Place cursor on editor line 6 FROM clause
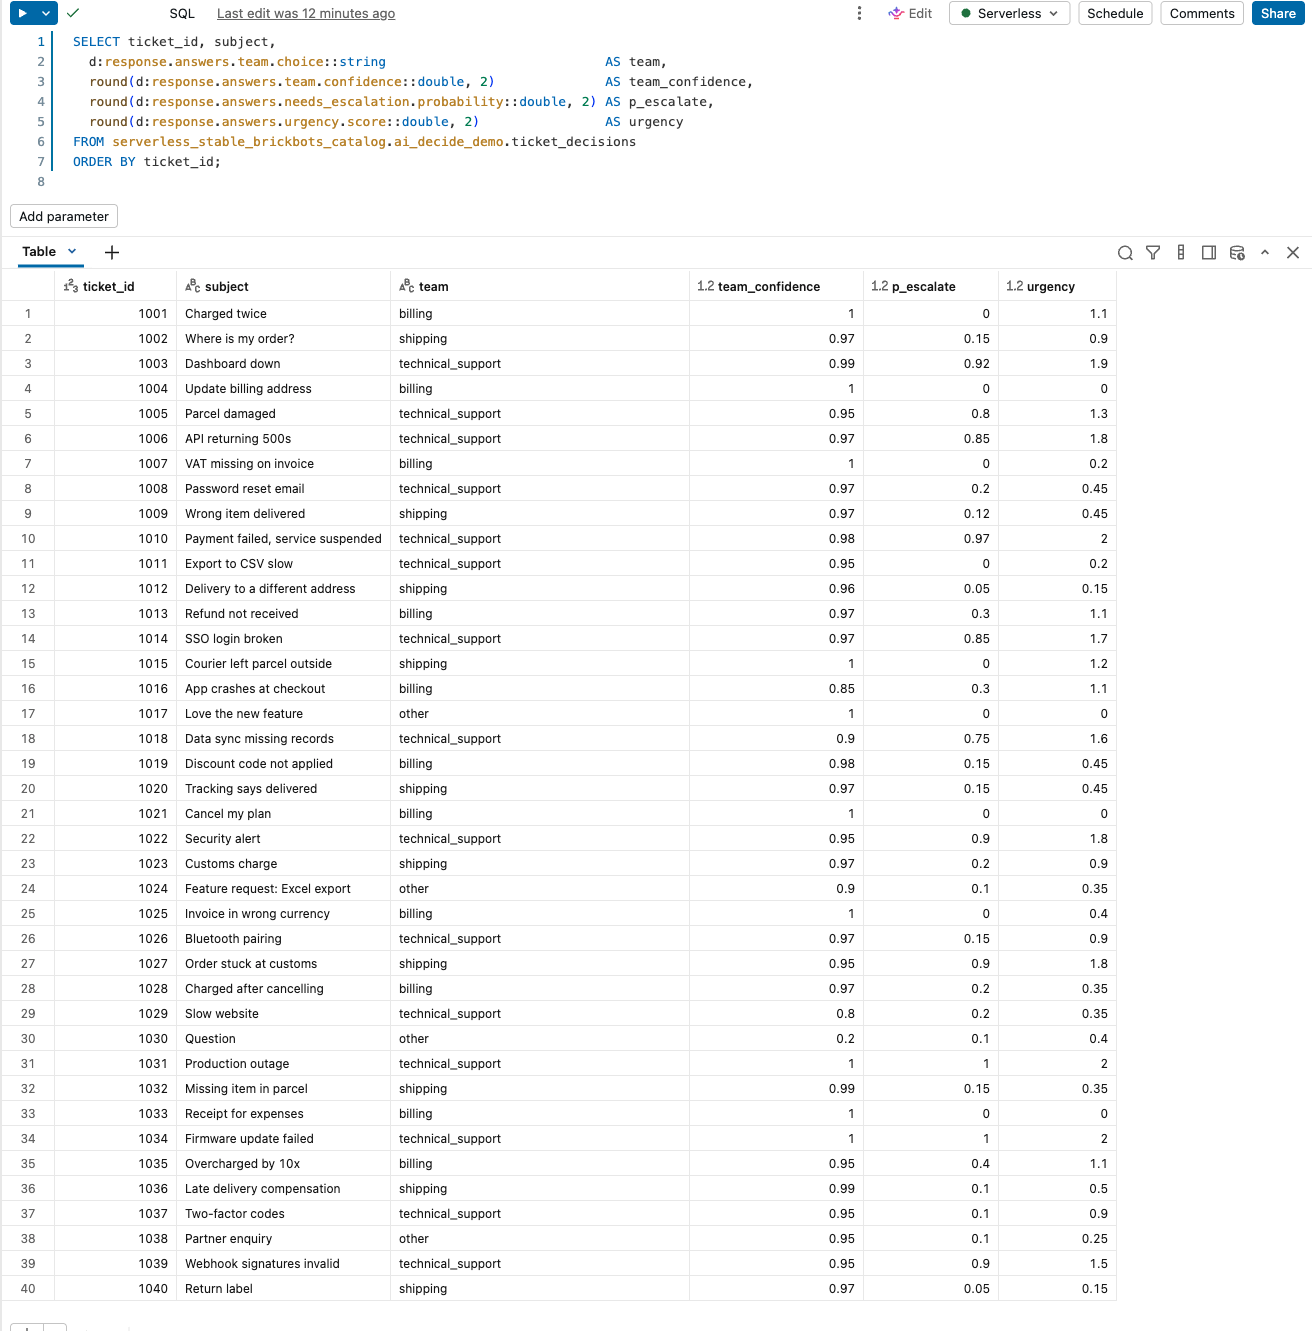This screenshot has height=1331, width=1312. pos(354,141)
